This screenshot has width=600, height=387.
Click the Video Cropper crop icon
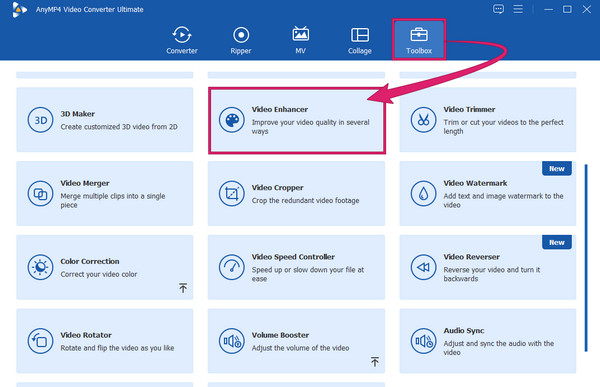(232, 194)
